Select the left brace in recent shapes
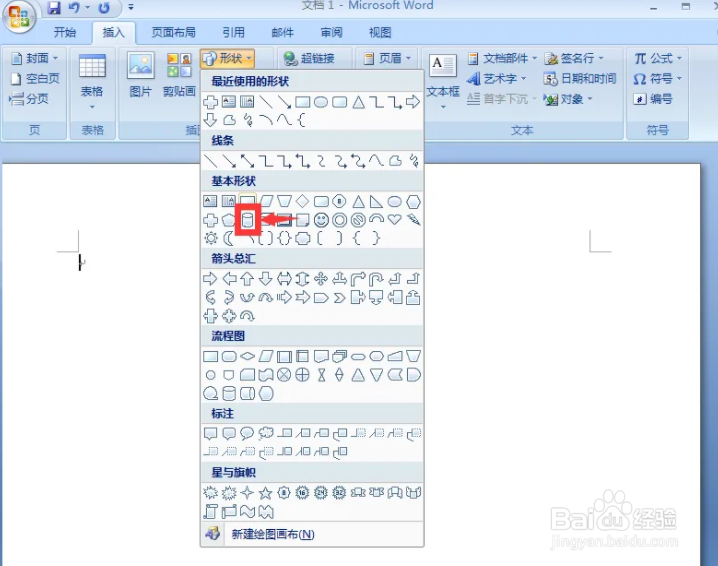This screenshot has height=566, width=718. click(301, 120)
